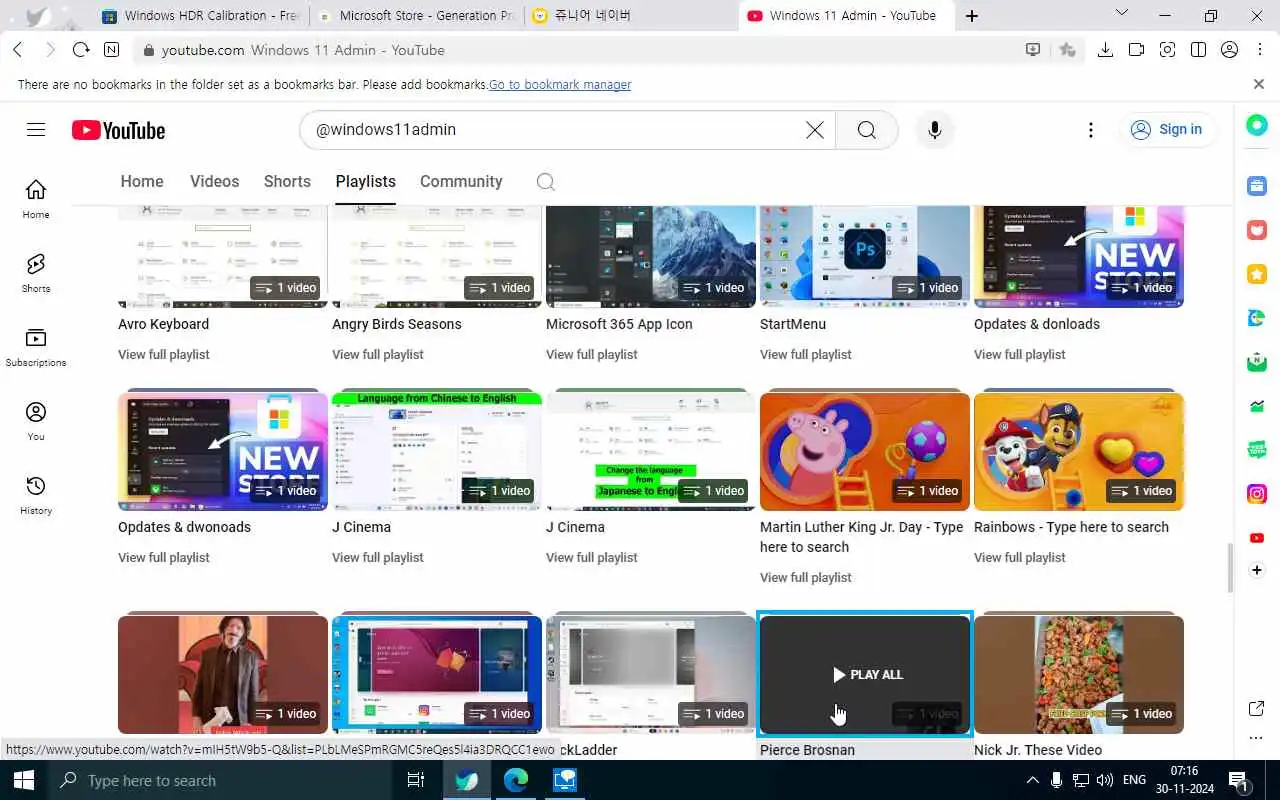Search within channel using magnifier icon
This screenshot has width=1280, height=800.
point(545,181)
